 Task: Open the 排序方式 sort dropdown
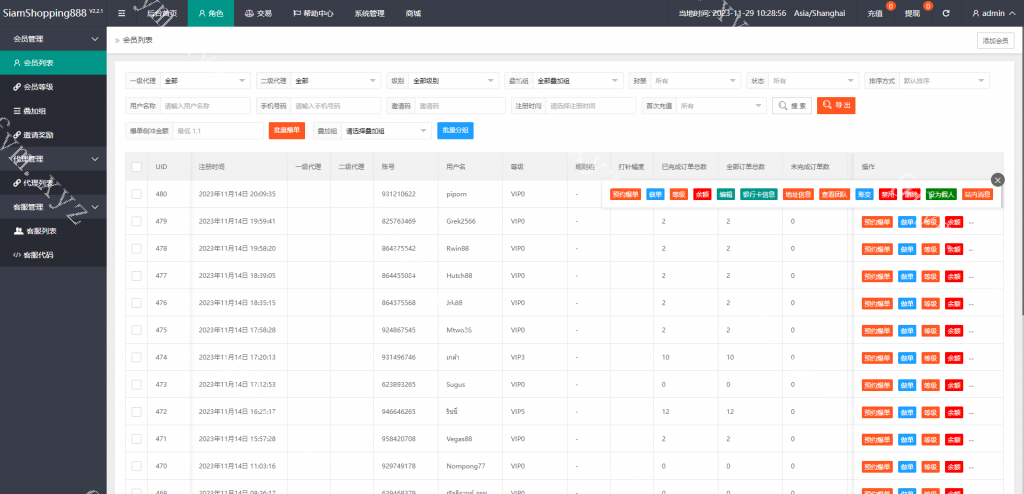click(944, 80)
